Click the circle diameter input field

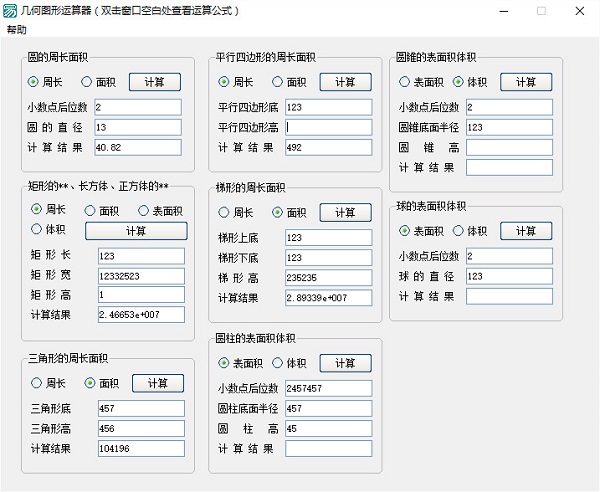click(x=138, y=127)
